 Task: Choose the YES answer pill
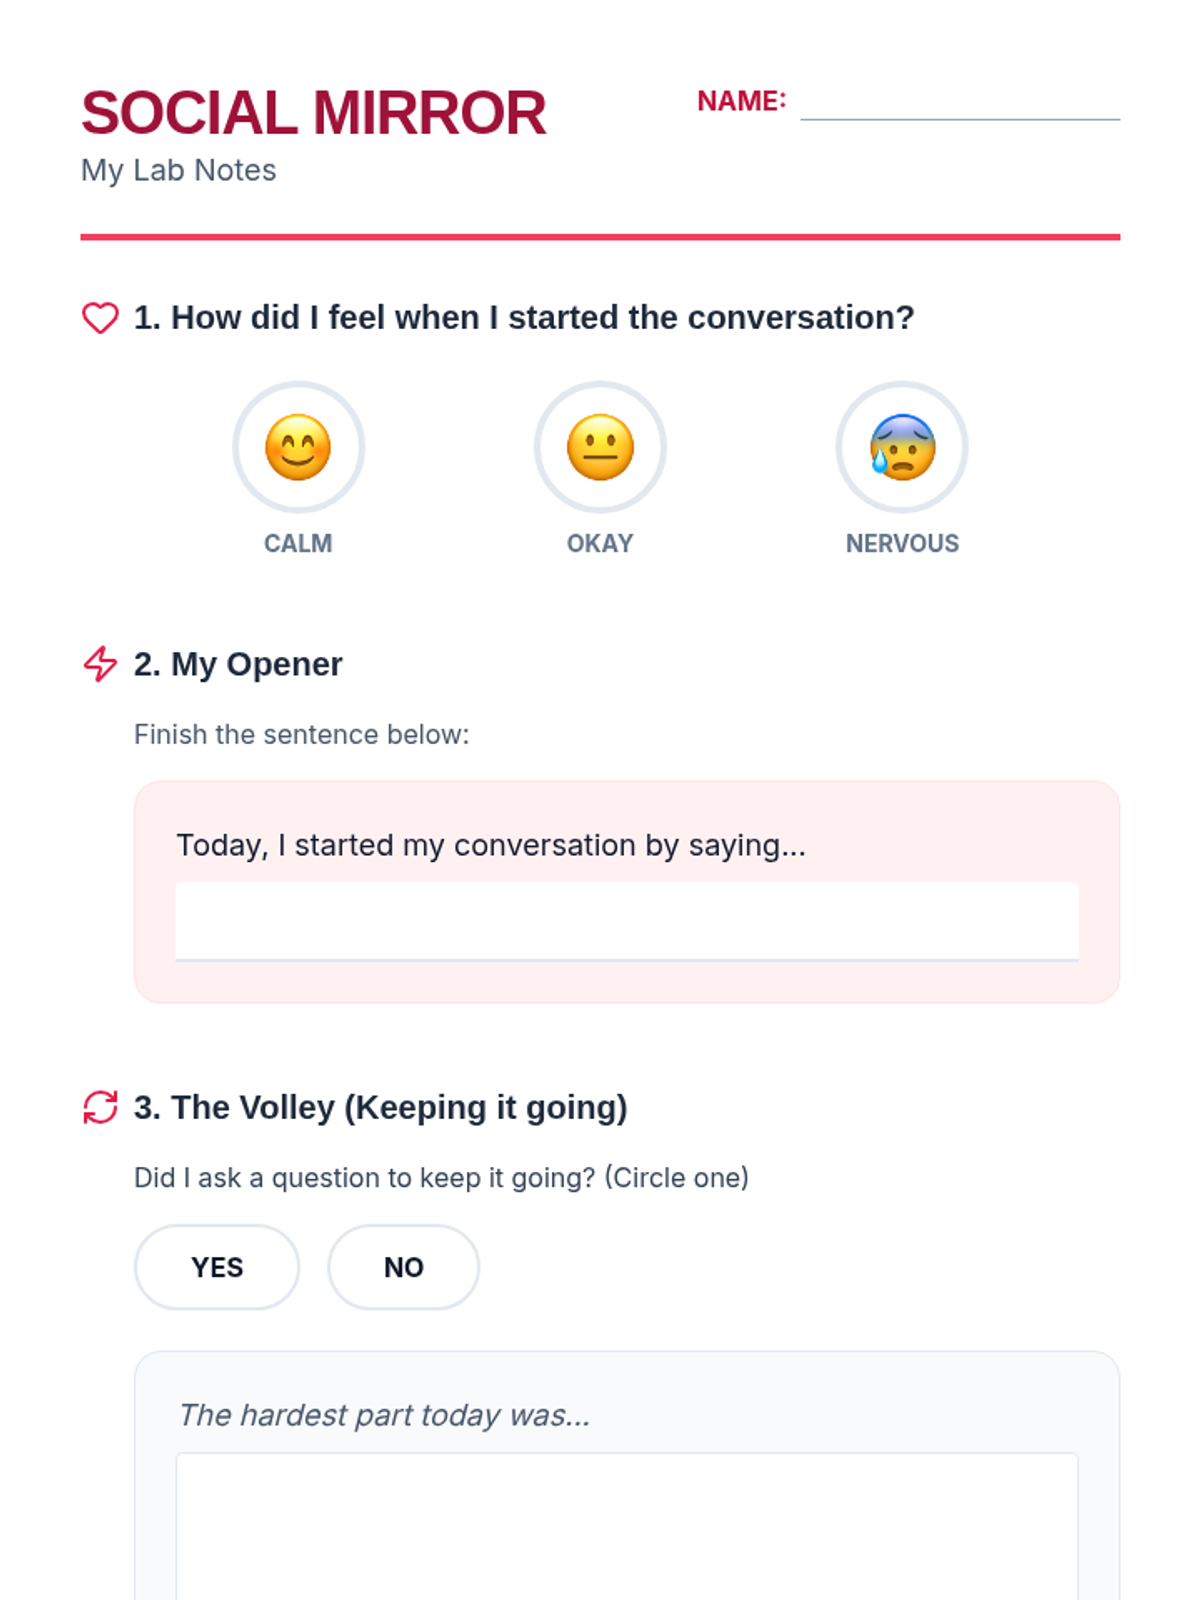click(217, 1267)
